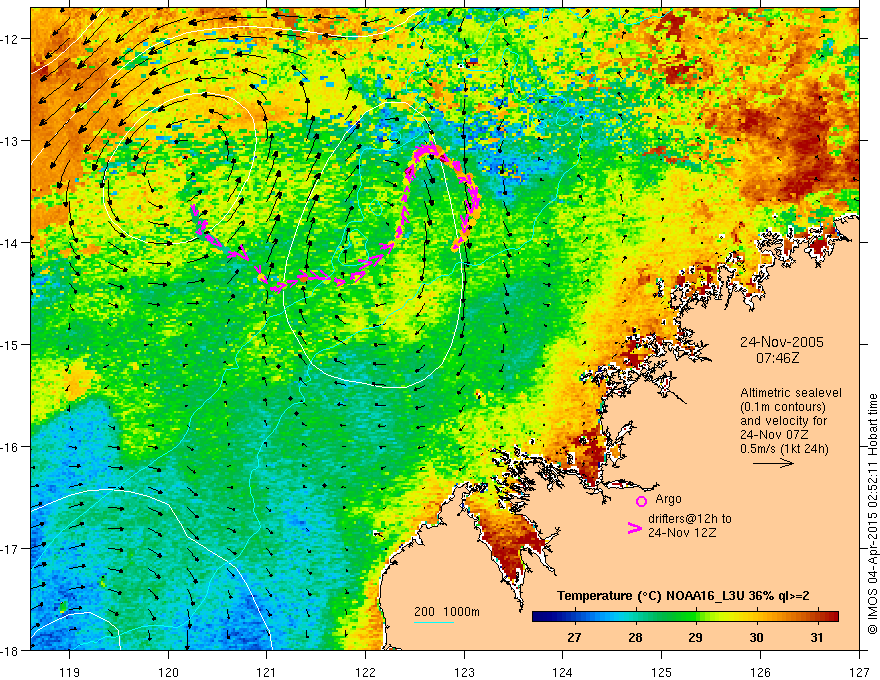The width and height of the screenshot is (880, 680).
Task: Click the '200 1000m' bathymetry label
Action: point(447,612)
